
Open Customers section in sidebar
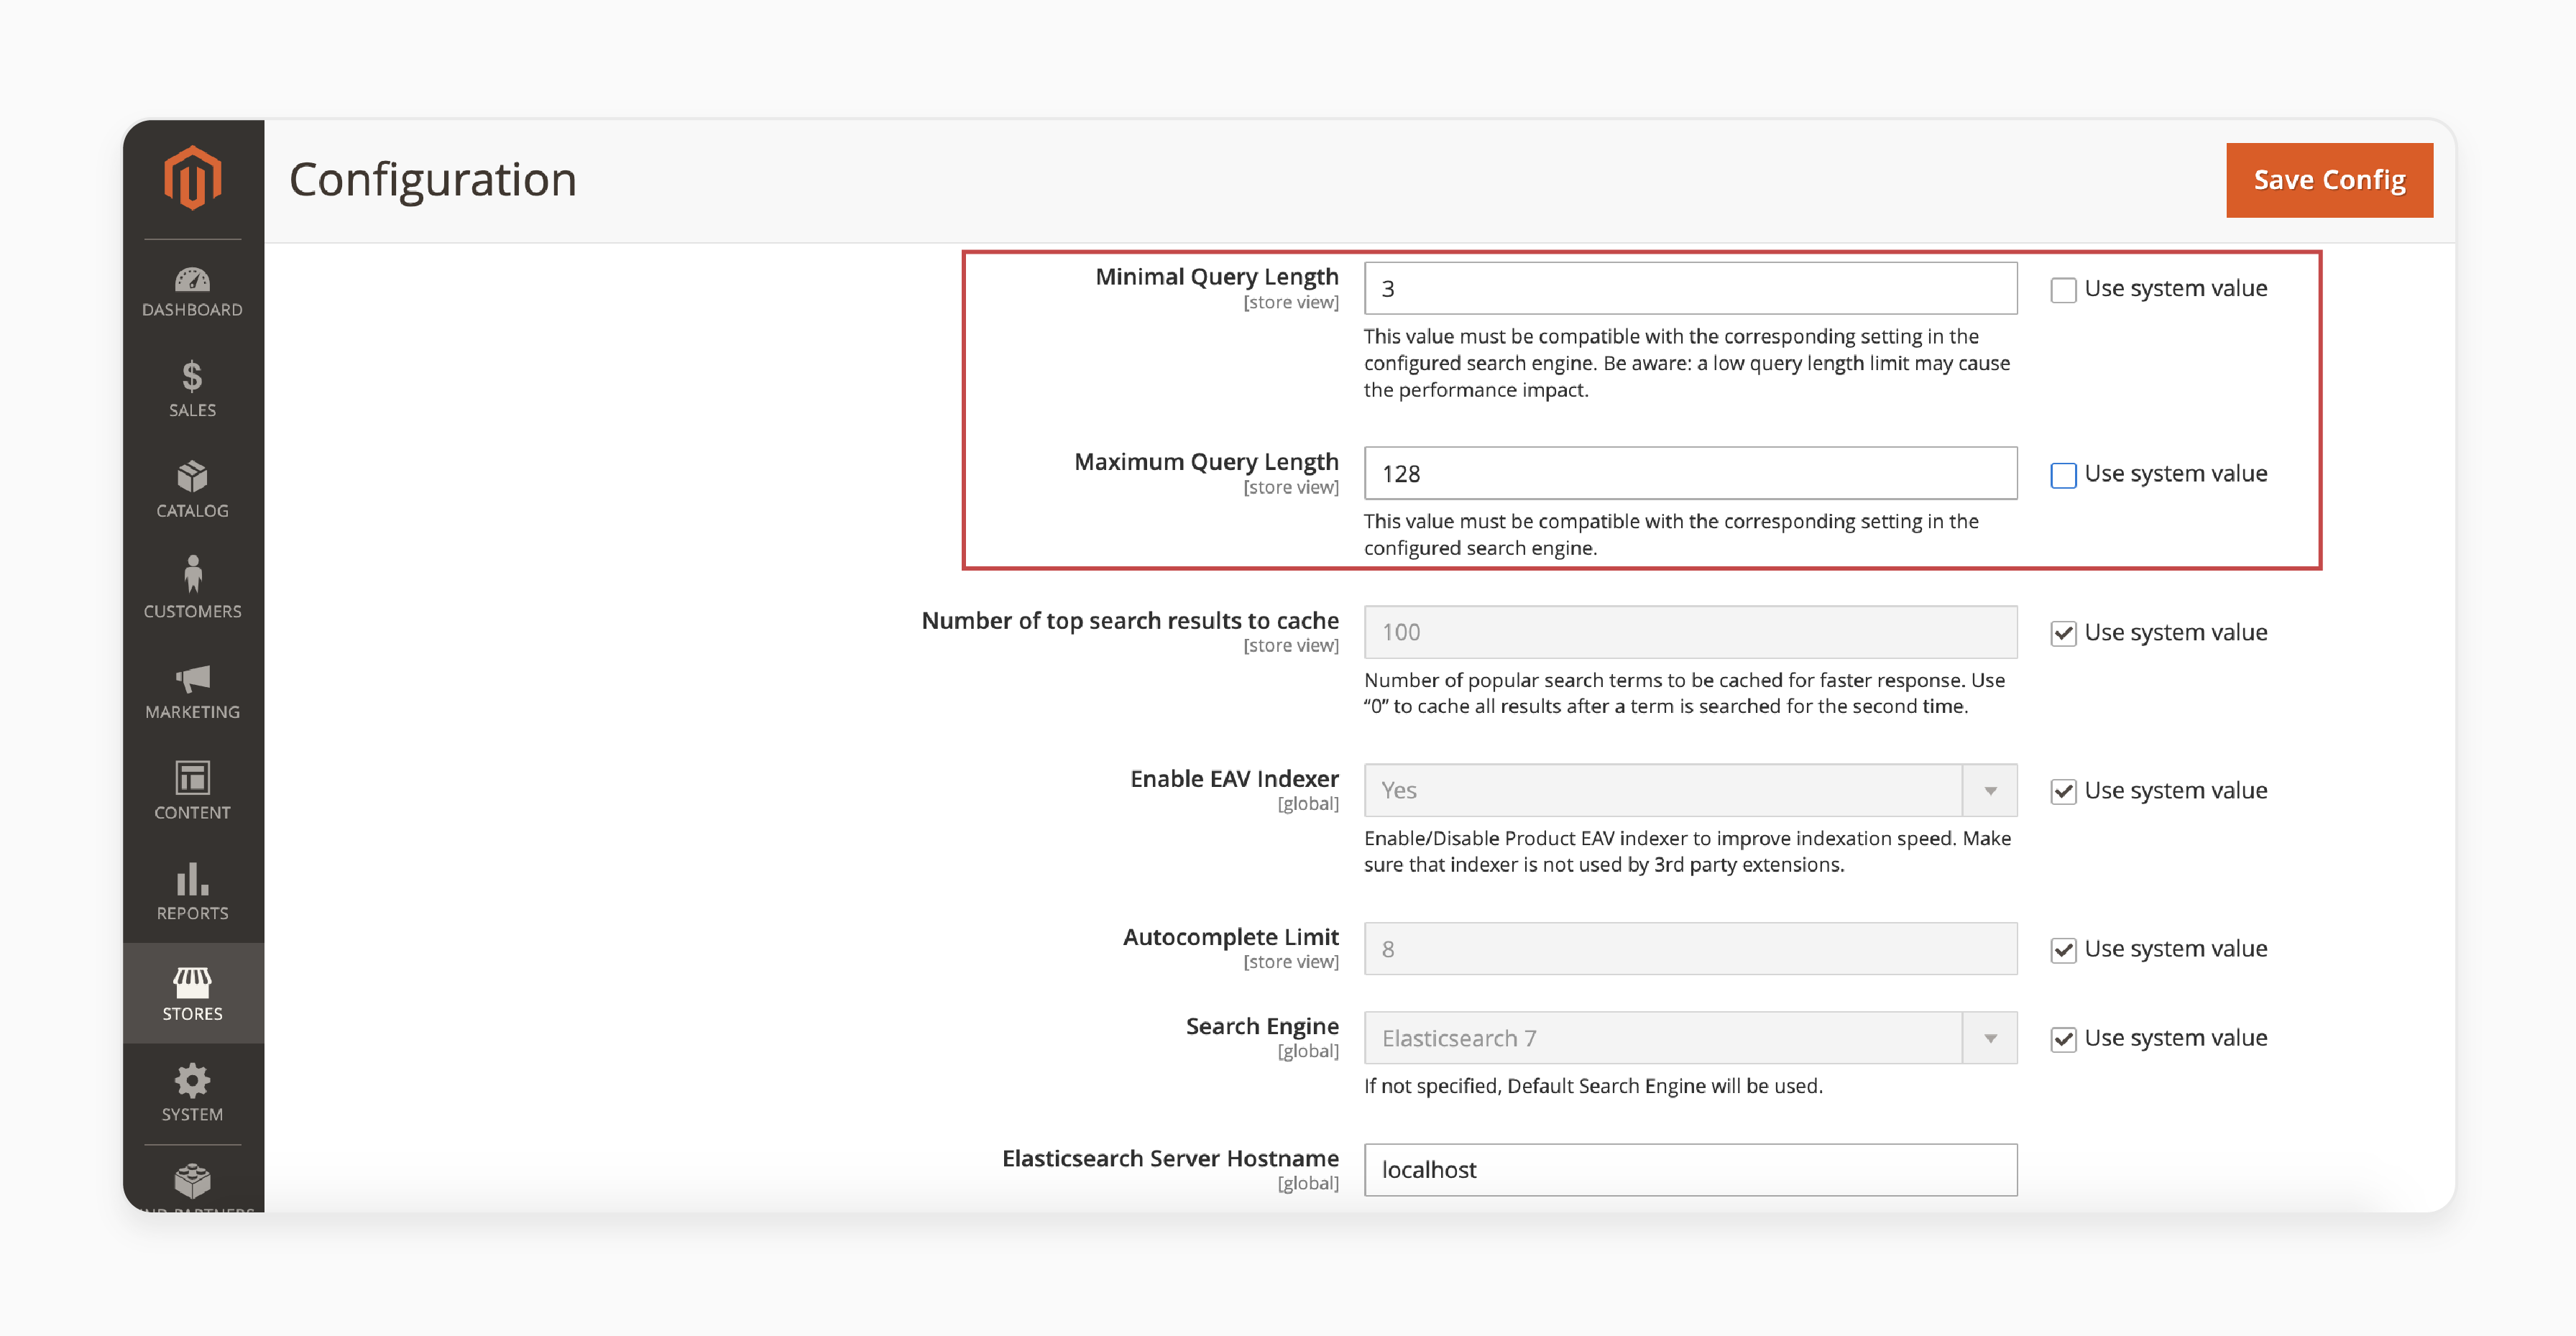(x=193, y=588)
